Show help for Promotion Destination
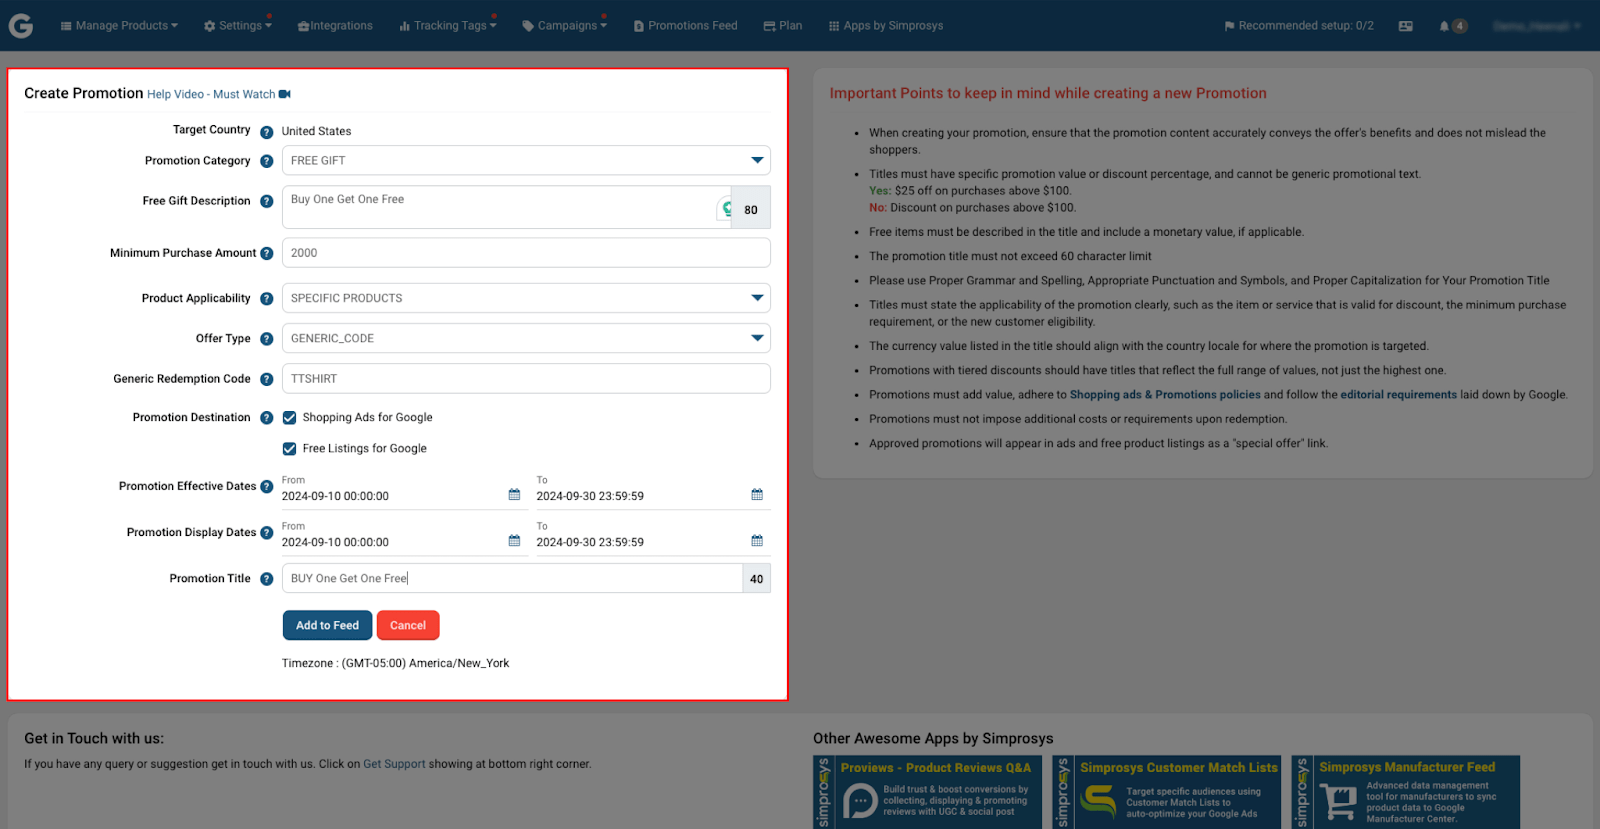 (x=267, y=418)
